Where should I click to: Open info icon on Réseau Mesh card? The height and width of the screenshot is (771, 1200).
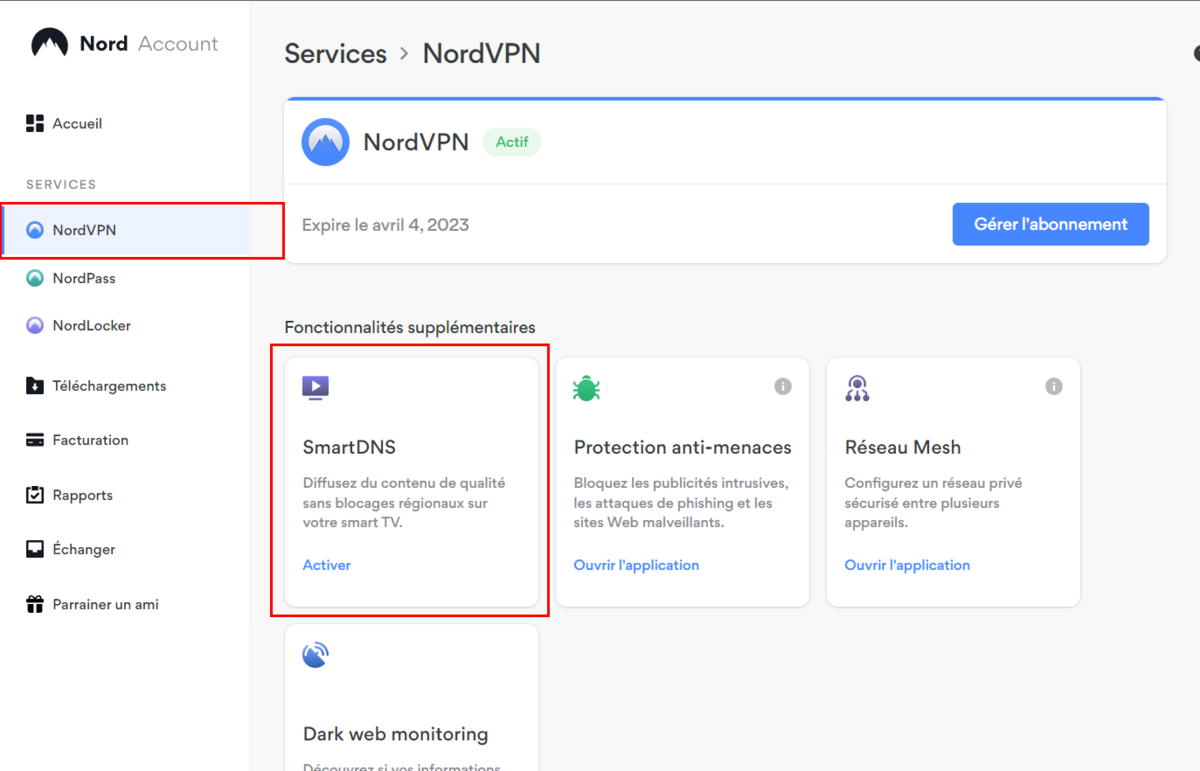click(x=1054, y=386)
